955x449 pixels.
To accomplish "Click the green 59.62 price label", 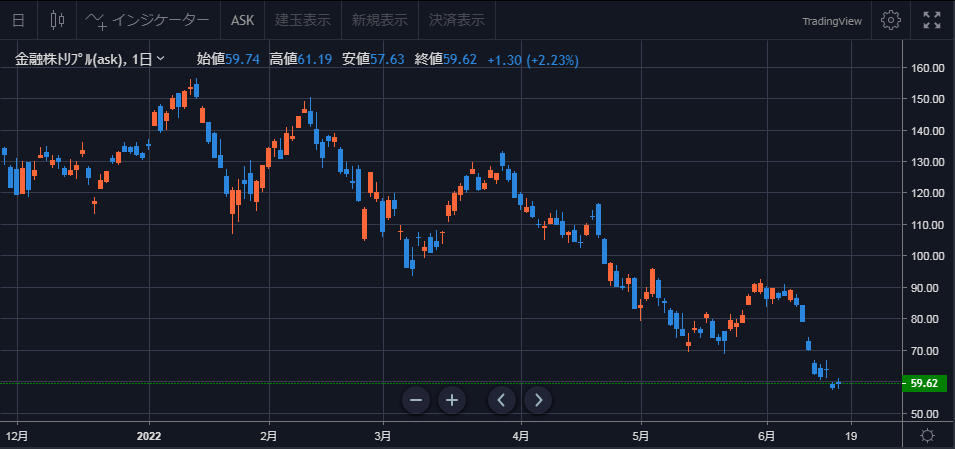I will pyautogui.click(x=923, y=384).
